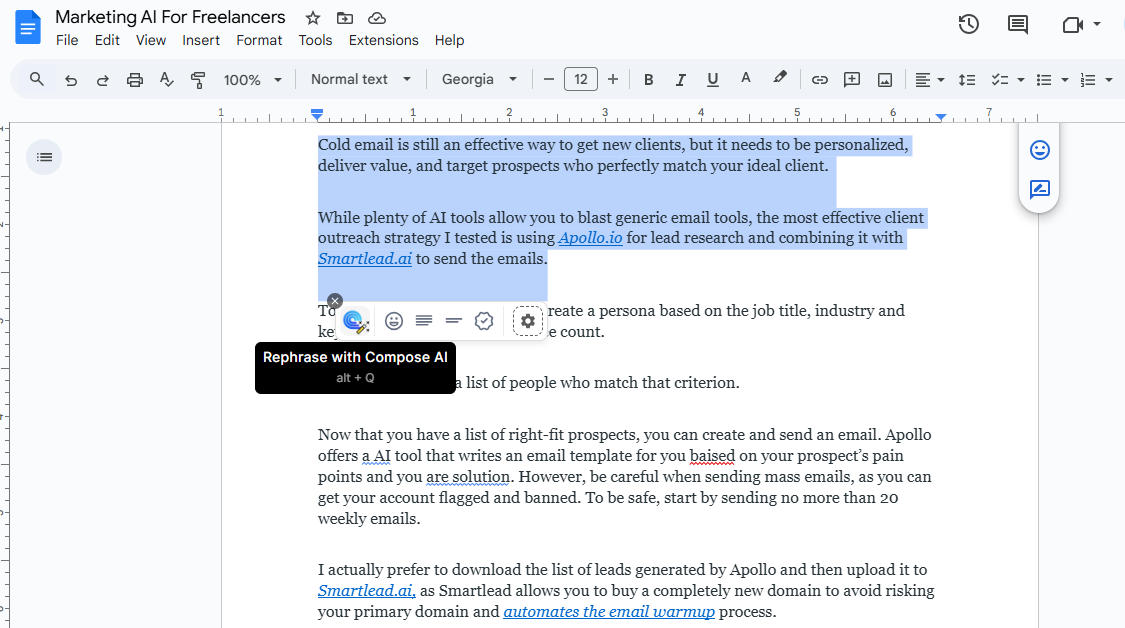
Task: Click the emoji reaction icon in right margin
Action: 1040,150
